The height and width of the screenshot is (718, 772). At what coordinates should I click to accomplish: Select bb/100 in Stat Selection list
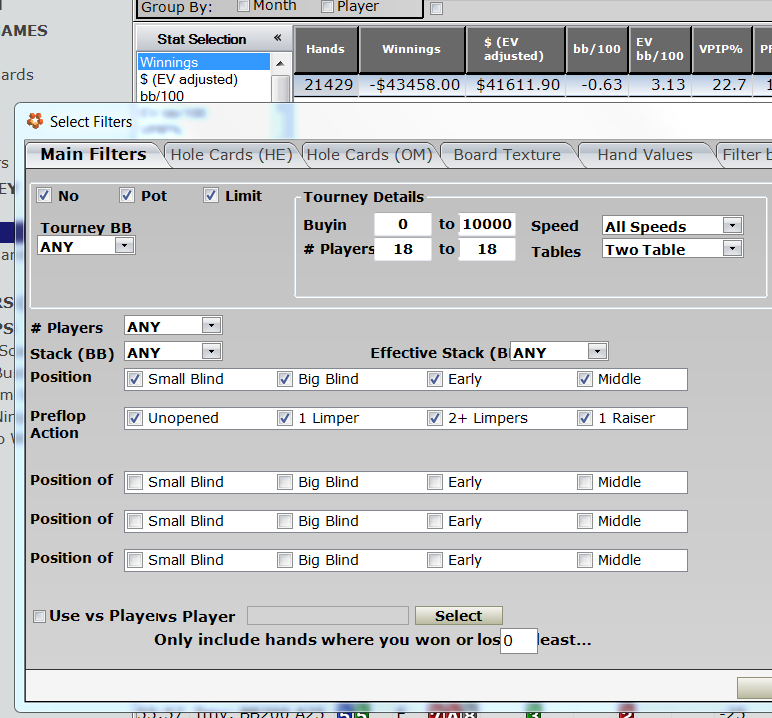point(204,96)
